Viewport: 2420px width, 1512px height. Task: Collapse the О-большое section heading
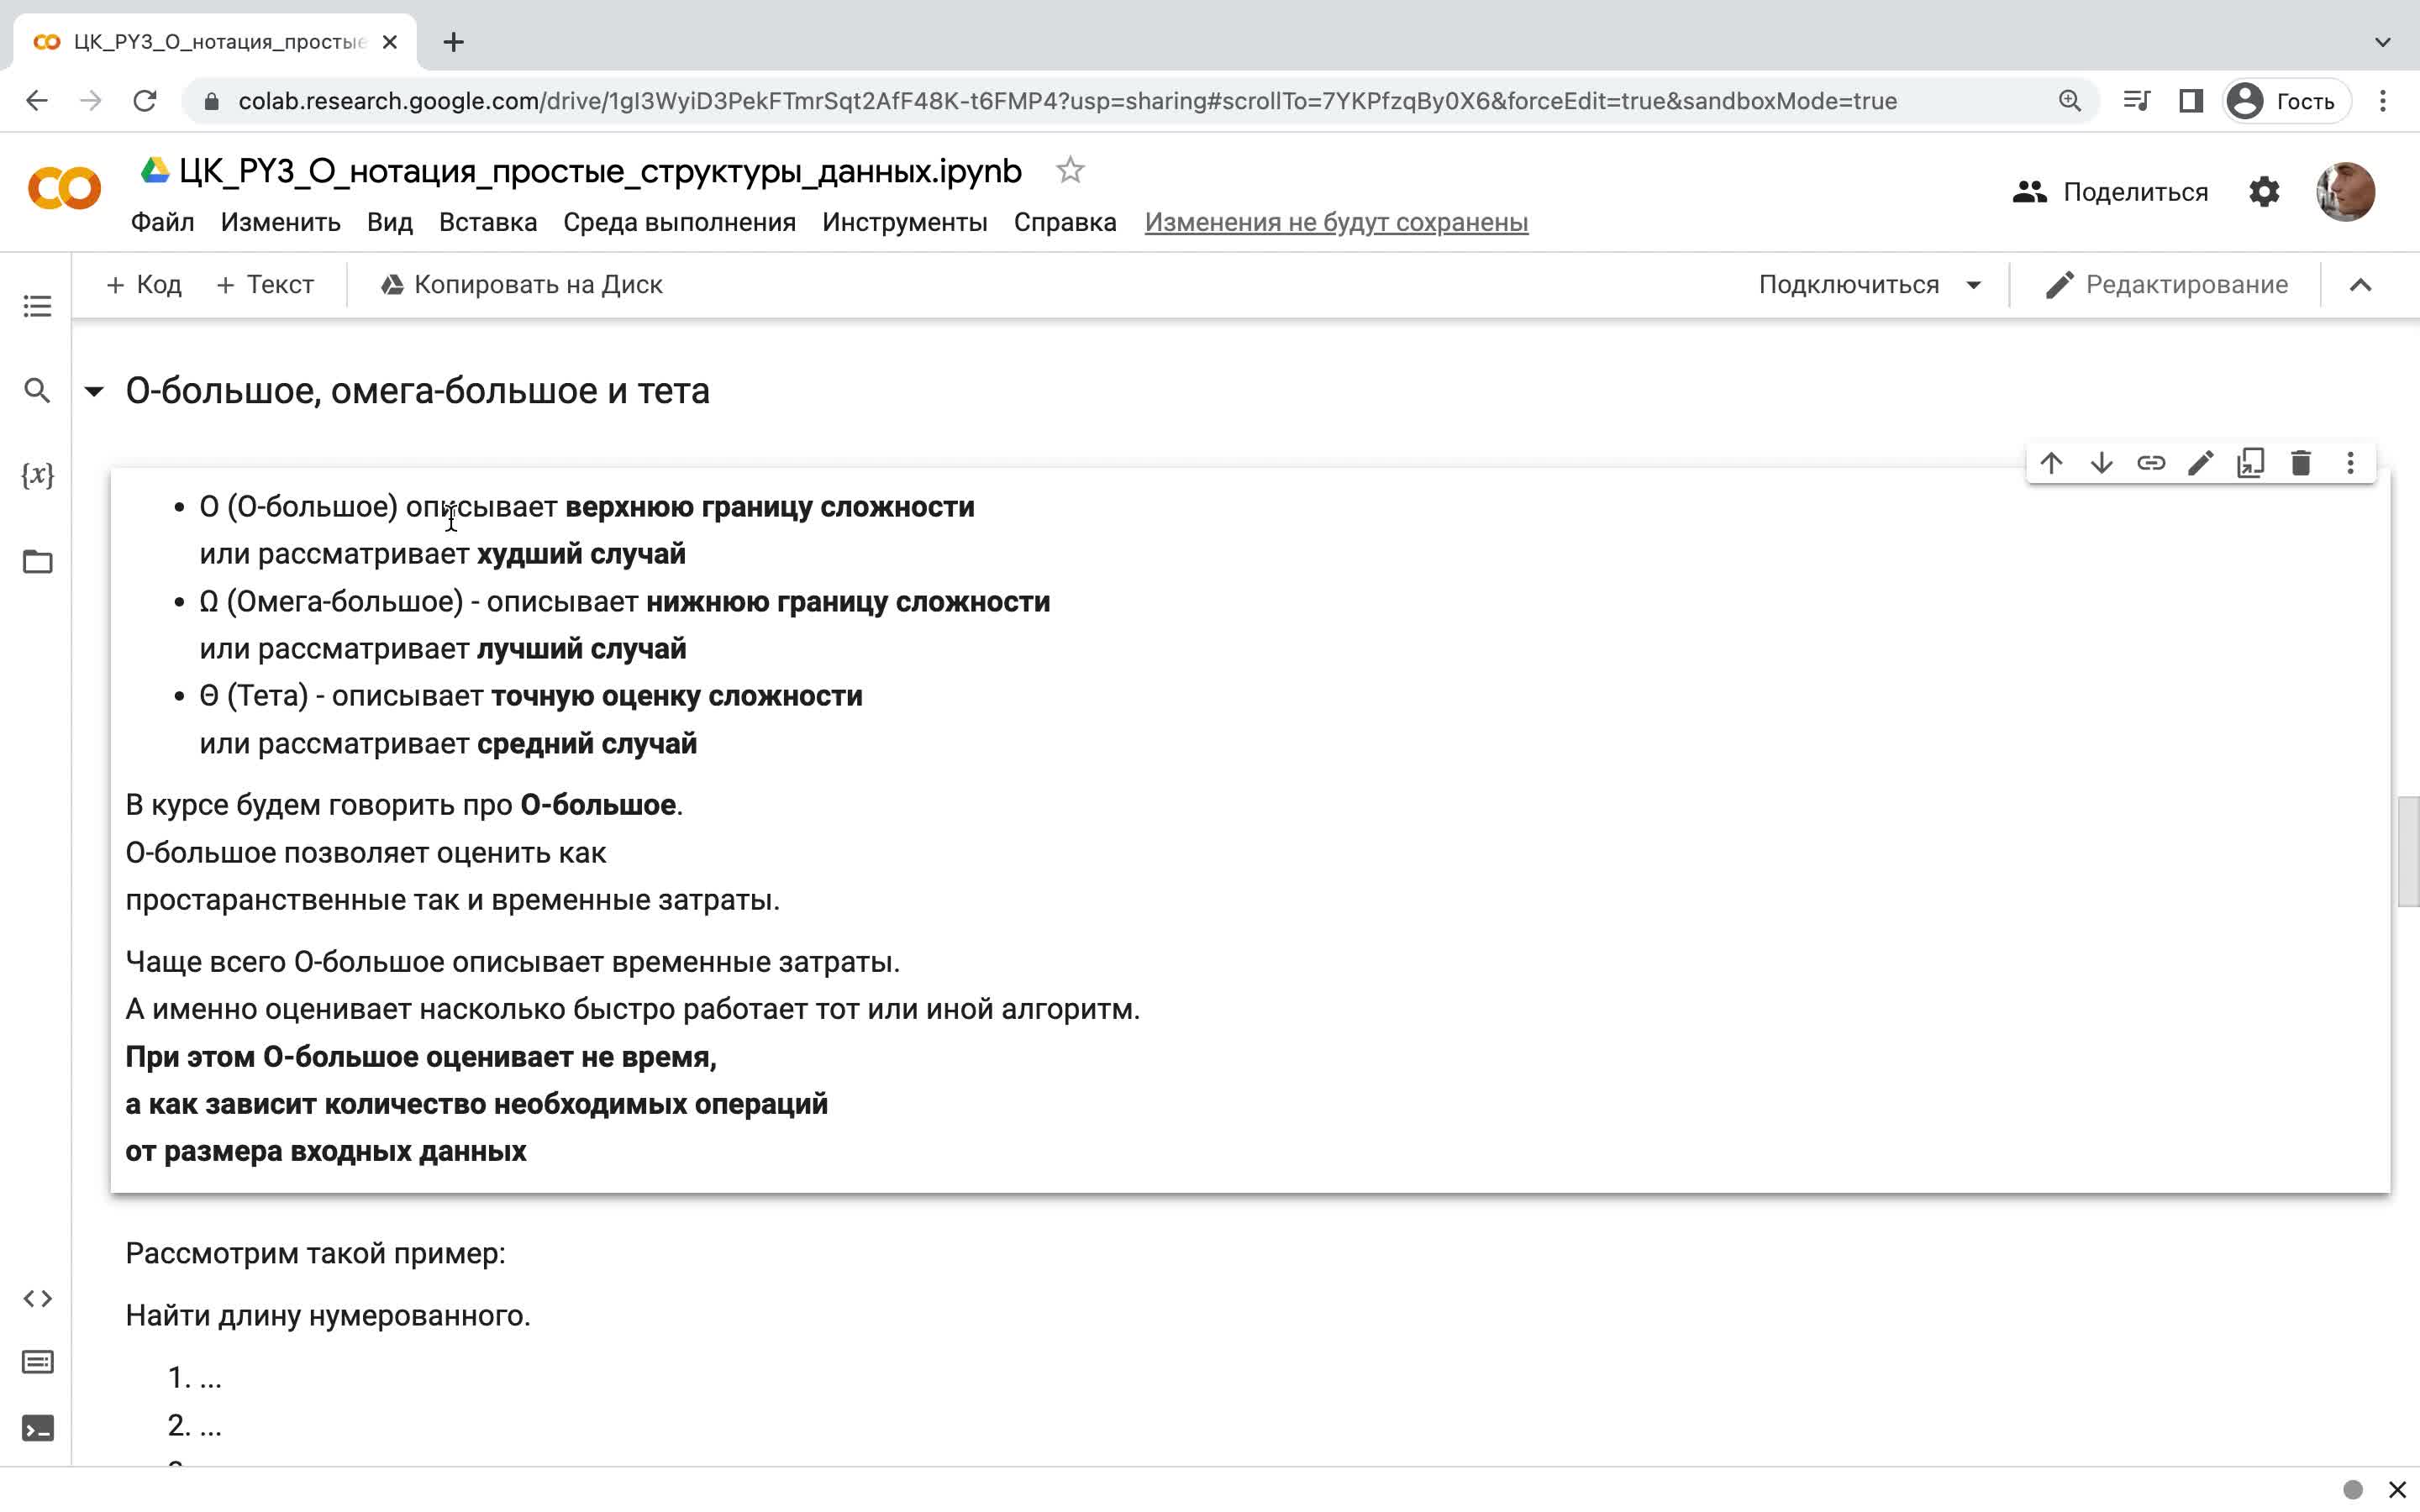tap(94, 391)
